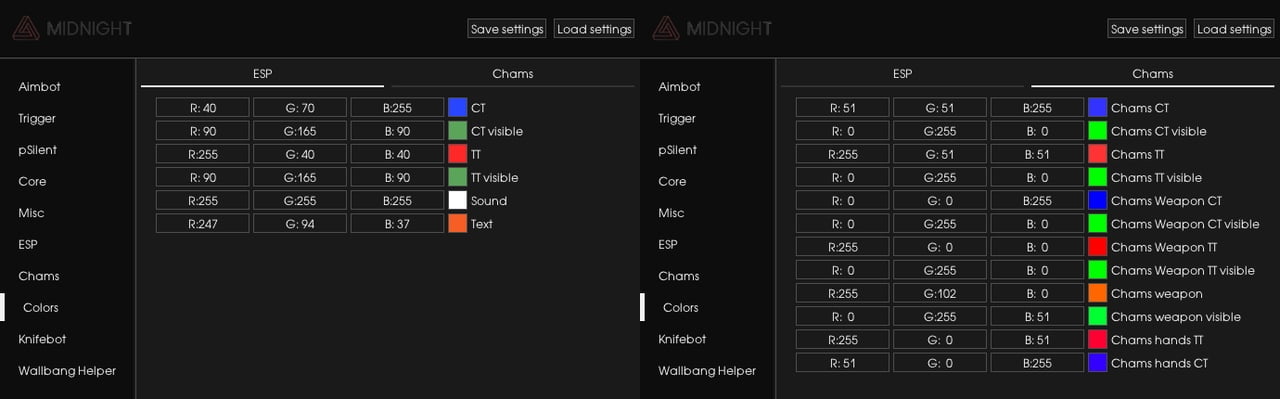Open the red Chams hands TT swatch
The width and height of the screenshot is (1280, 399).
tap(1098, 339)
